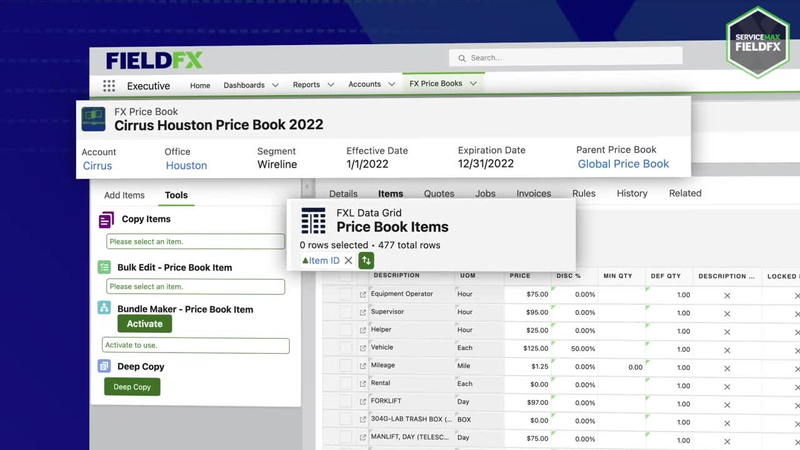Select the Vehicle row checkbox
Image resolution: width=800 pixels, height=450 pixels.
click(346, 348)
